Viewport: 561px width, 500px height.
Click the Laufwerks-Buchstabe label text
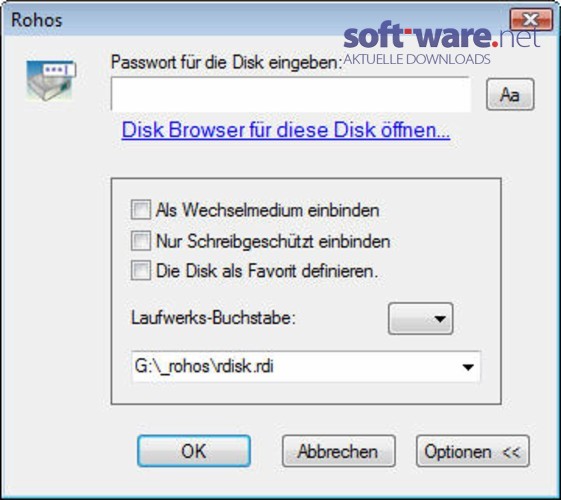click(214, 317)
